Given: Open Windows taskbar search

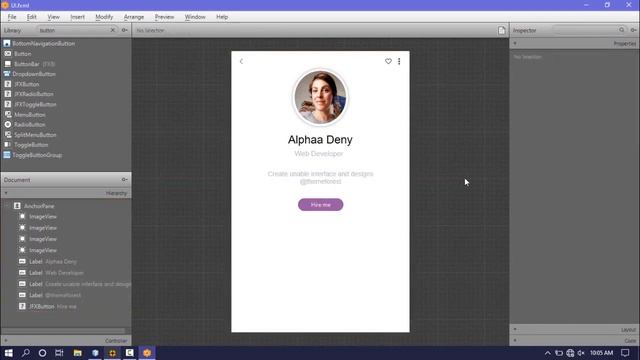Looking at the screenshot, I should click(x=26, y=353).
